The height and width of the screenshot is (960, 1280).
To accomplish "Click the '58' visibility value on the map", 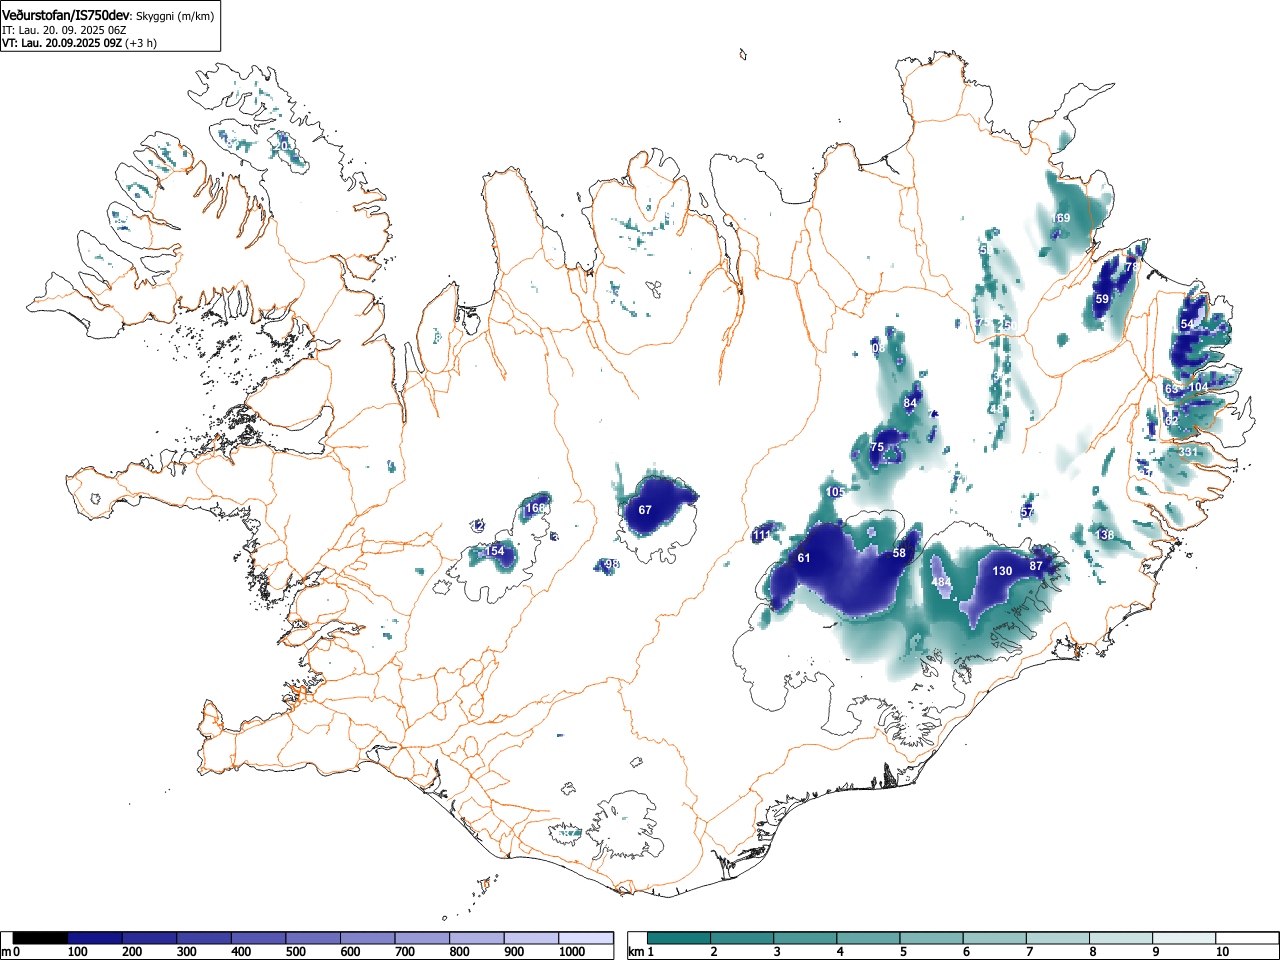I will pyautogui.click(x=899, y=553).
